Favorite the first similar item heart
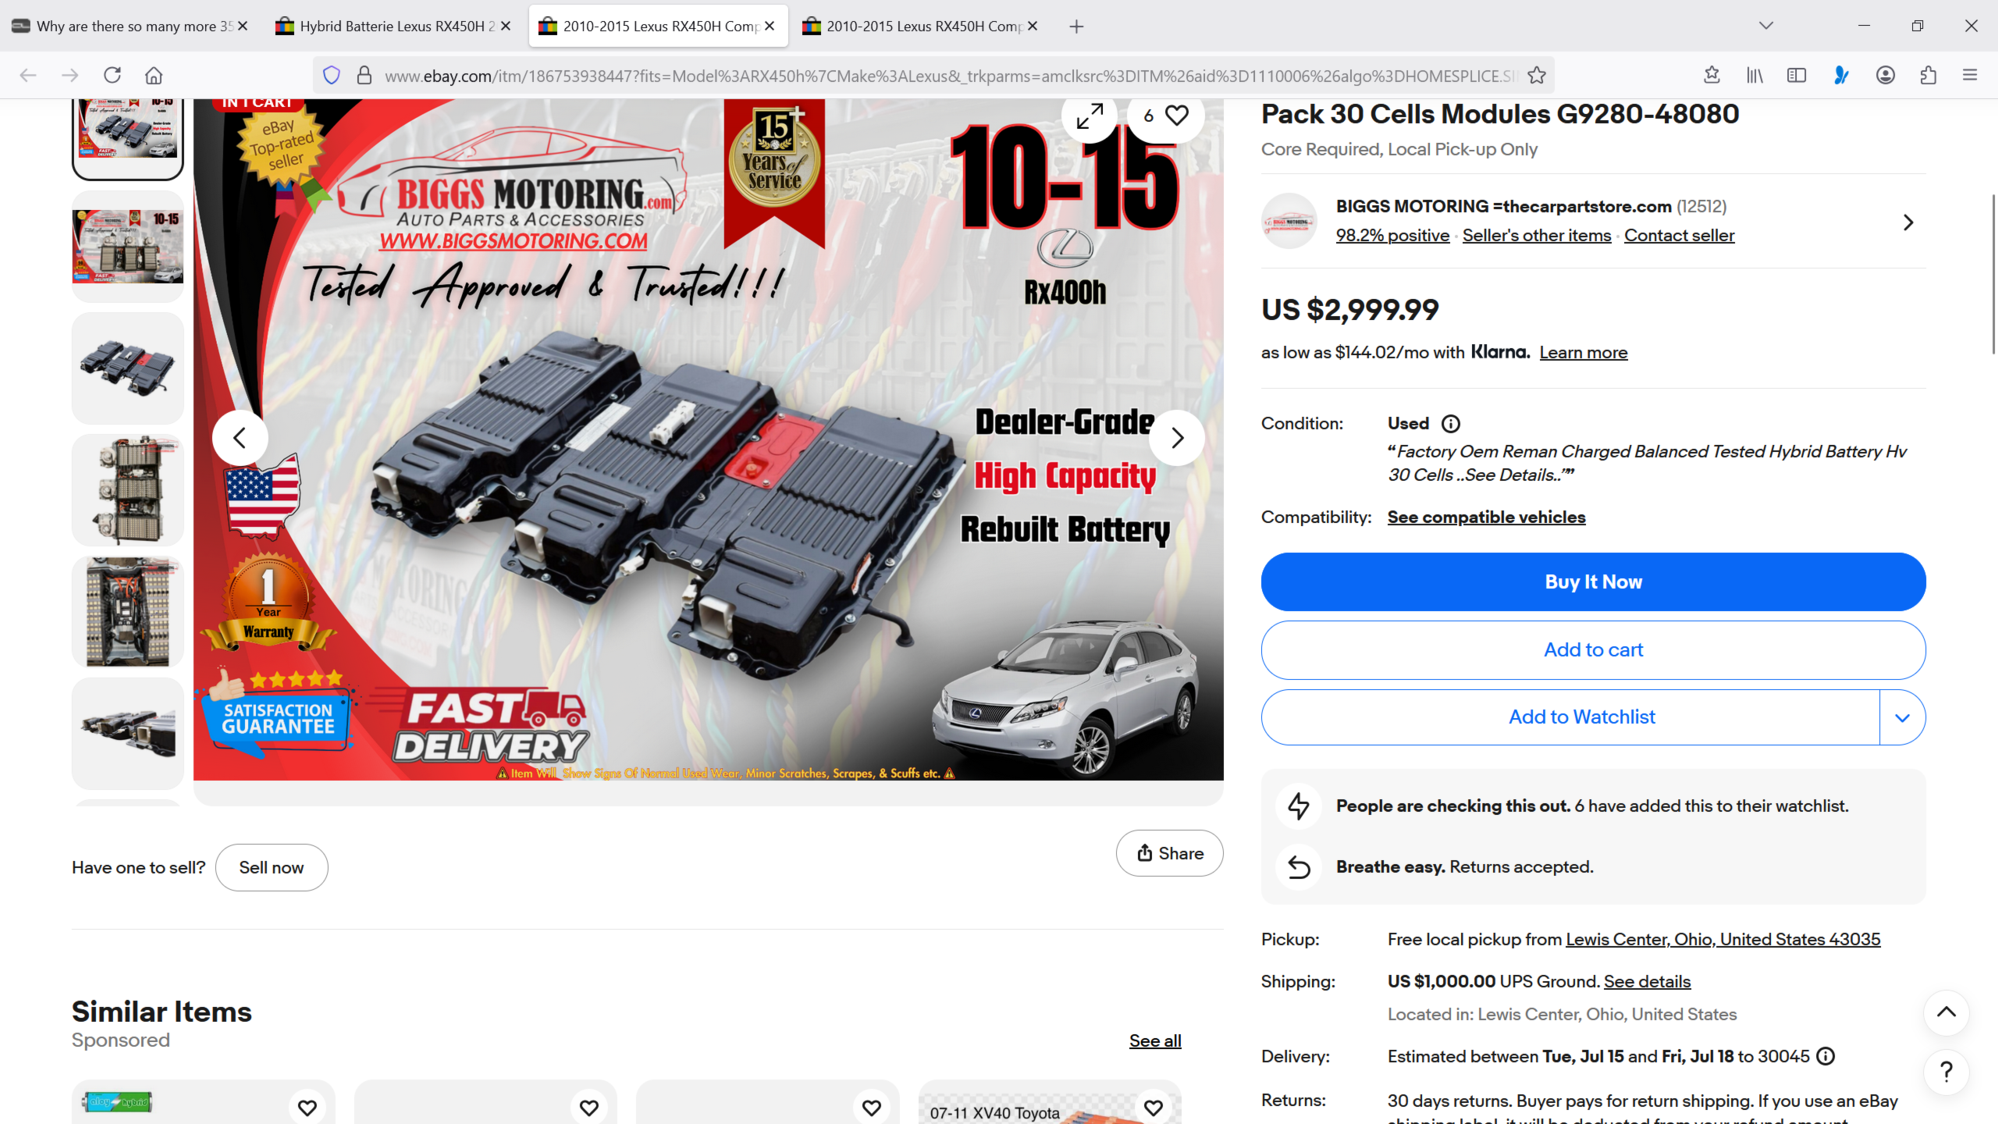The height and width of the screenshot is (1124, 1998). [x=307, y=1107]
